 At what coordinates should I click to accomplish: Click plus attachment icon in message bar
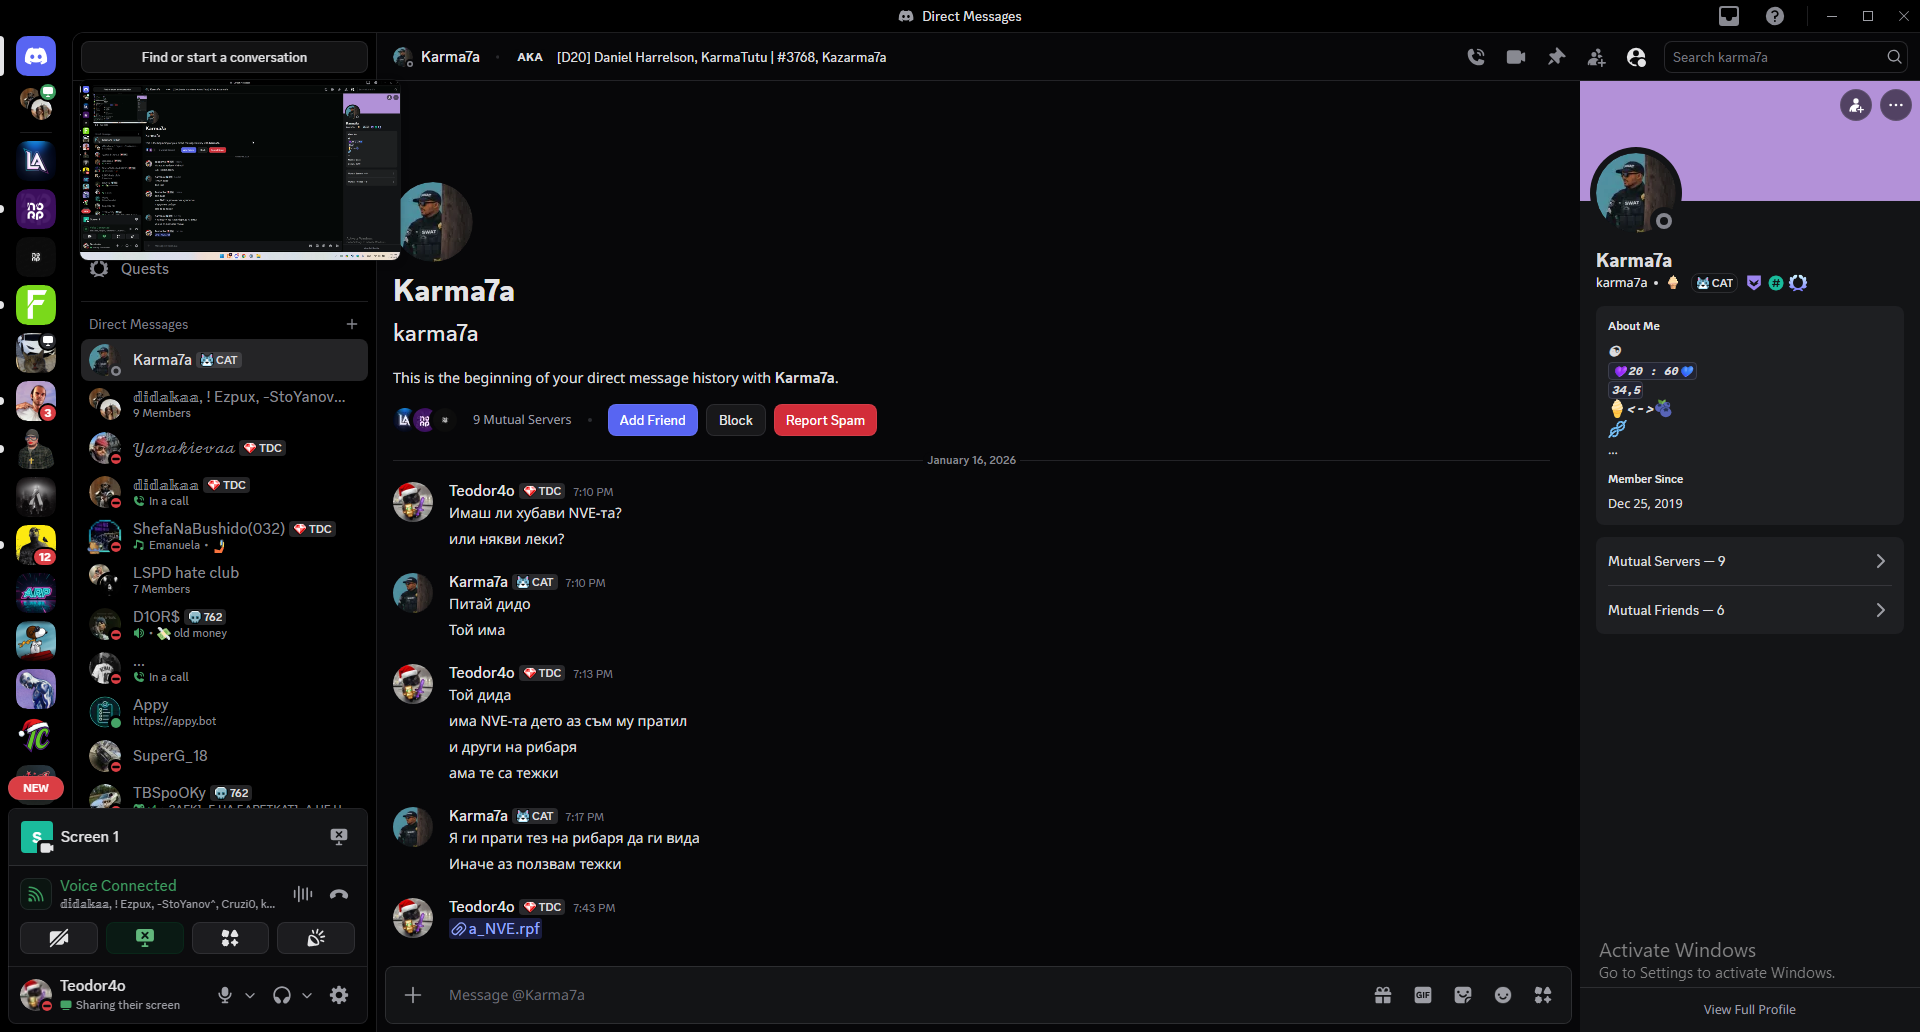(x=413, y=995)
